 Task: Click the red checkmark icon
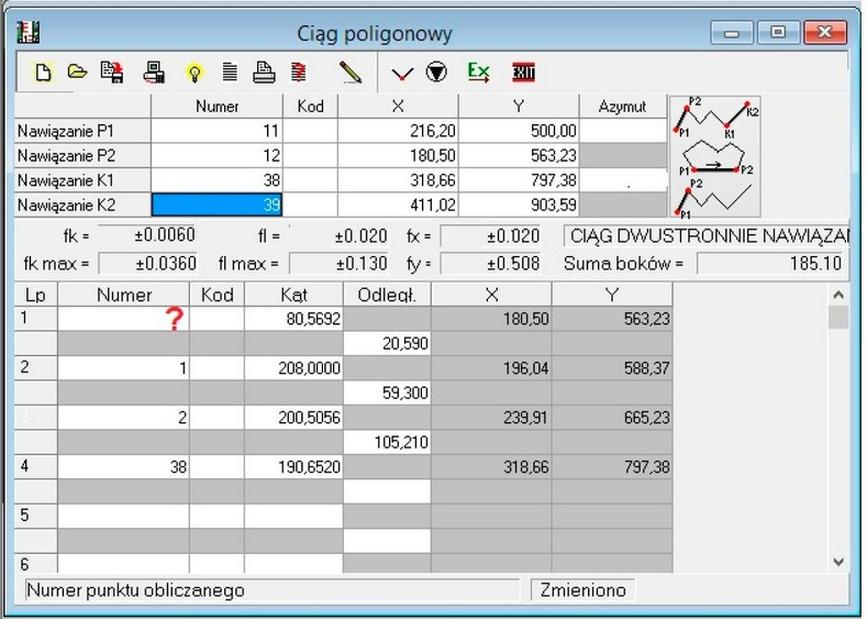click(402, 73)
